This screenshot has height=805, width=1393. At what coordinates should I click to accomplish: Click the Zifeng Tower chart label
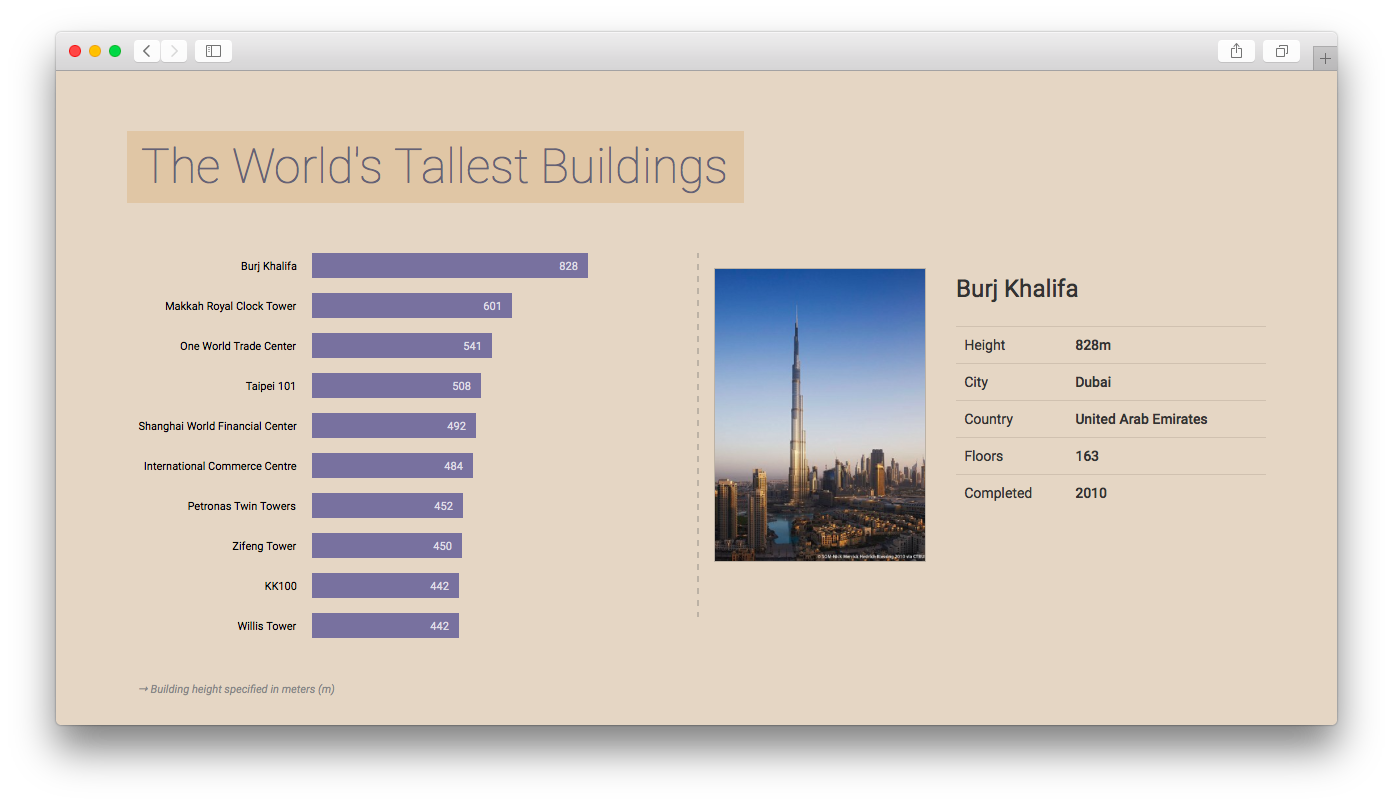coord(264,546)
